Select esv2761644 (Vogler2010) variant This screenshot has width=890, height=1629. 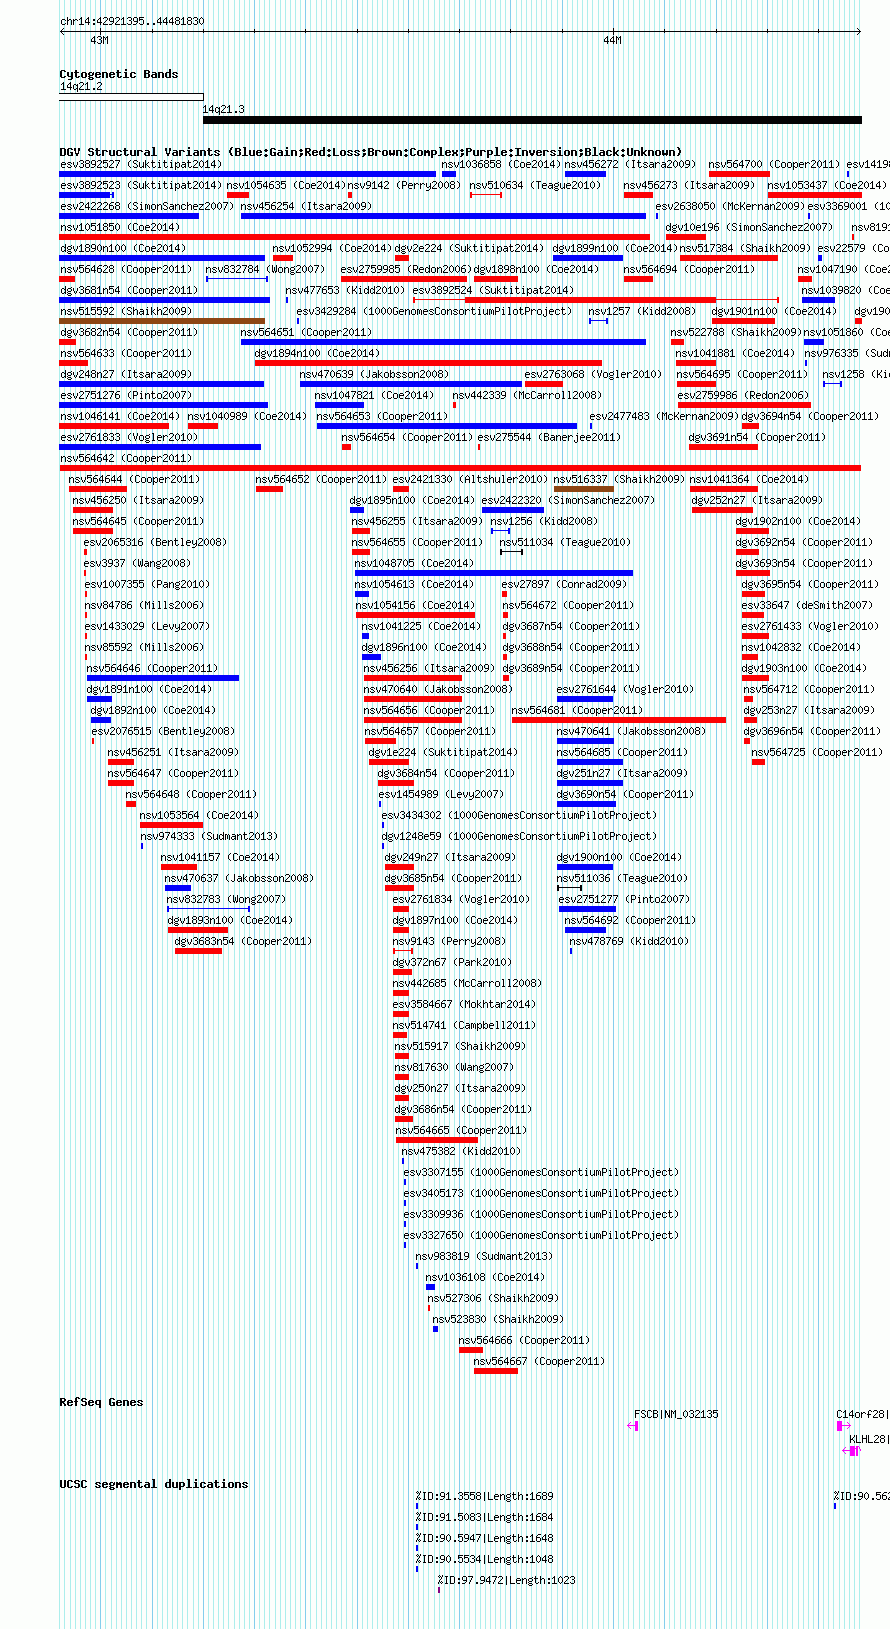(x=625, y=689)
